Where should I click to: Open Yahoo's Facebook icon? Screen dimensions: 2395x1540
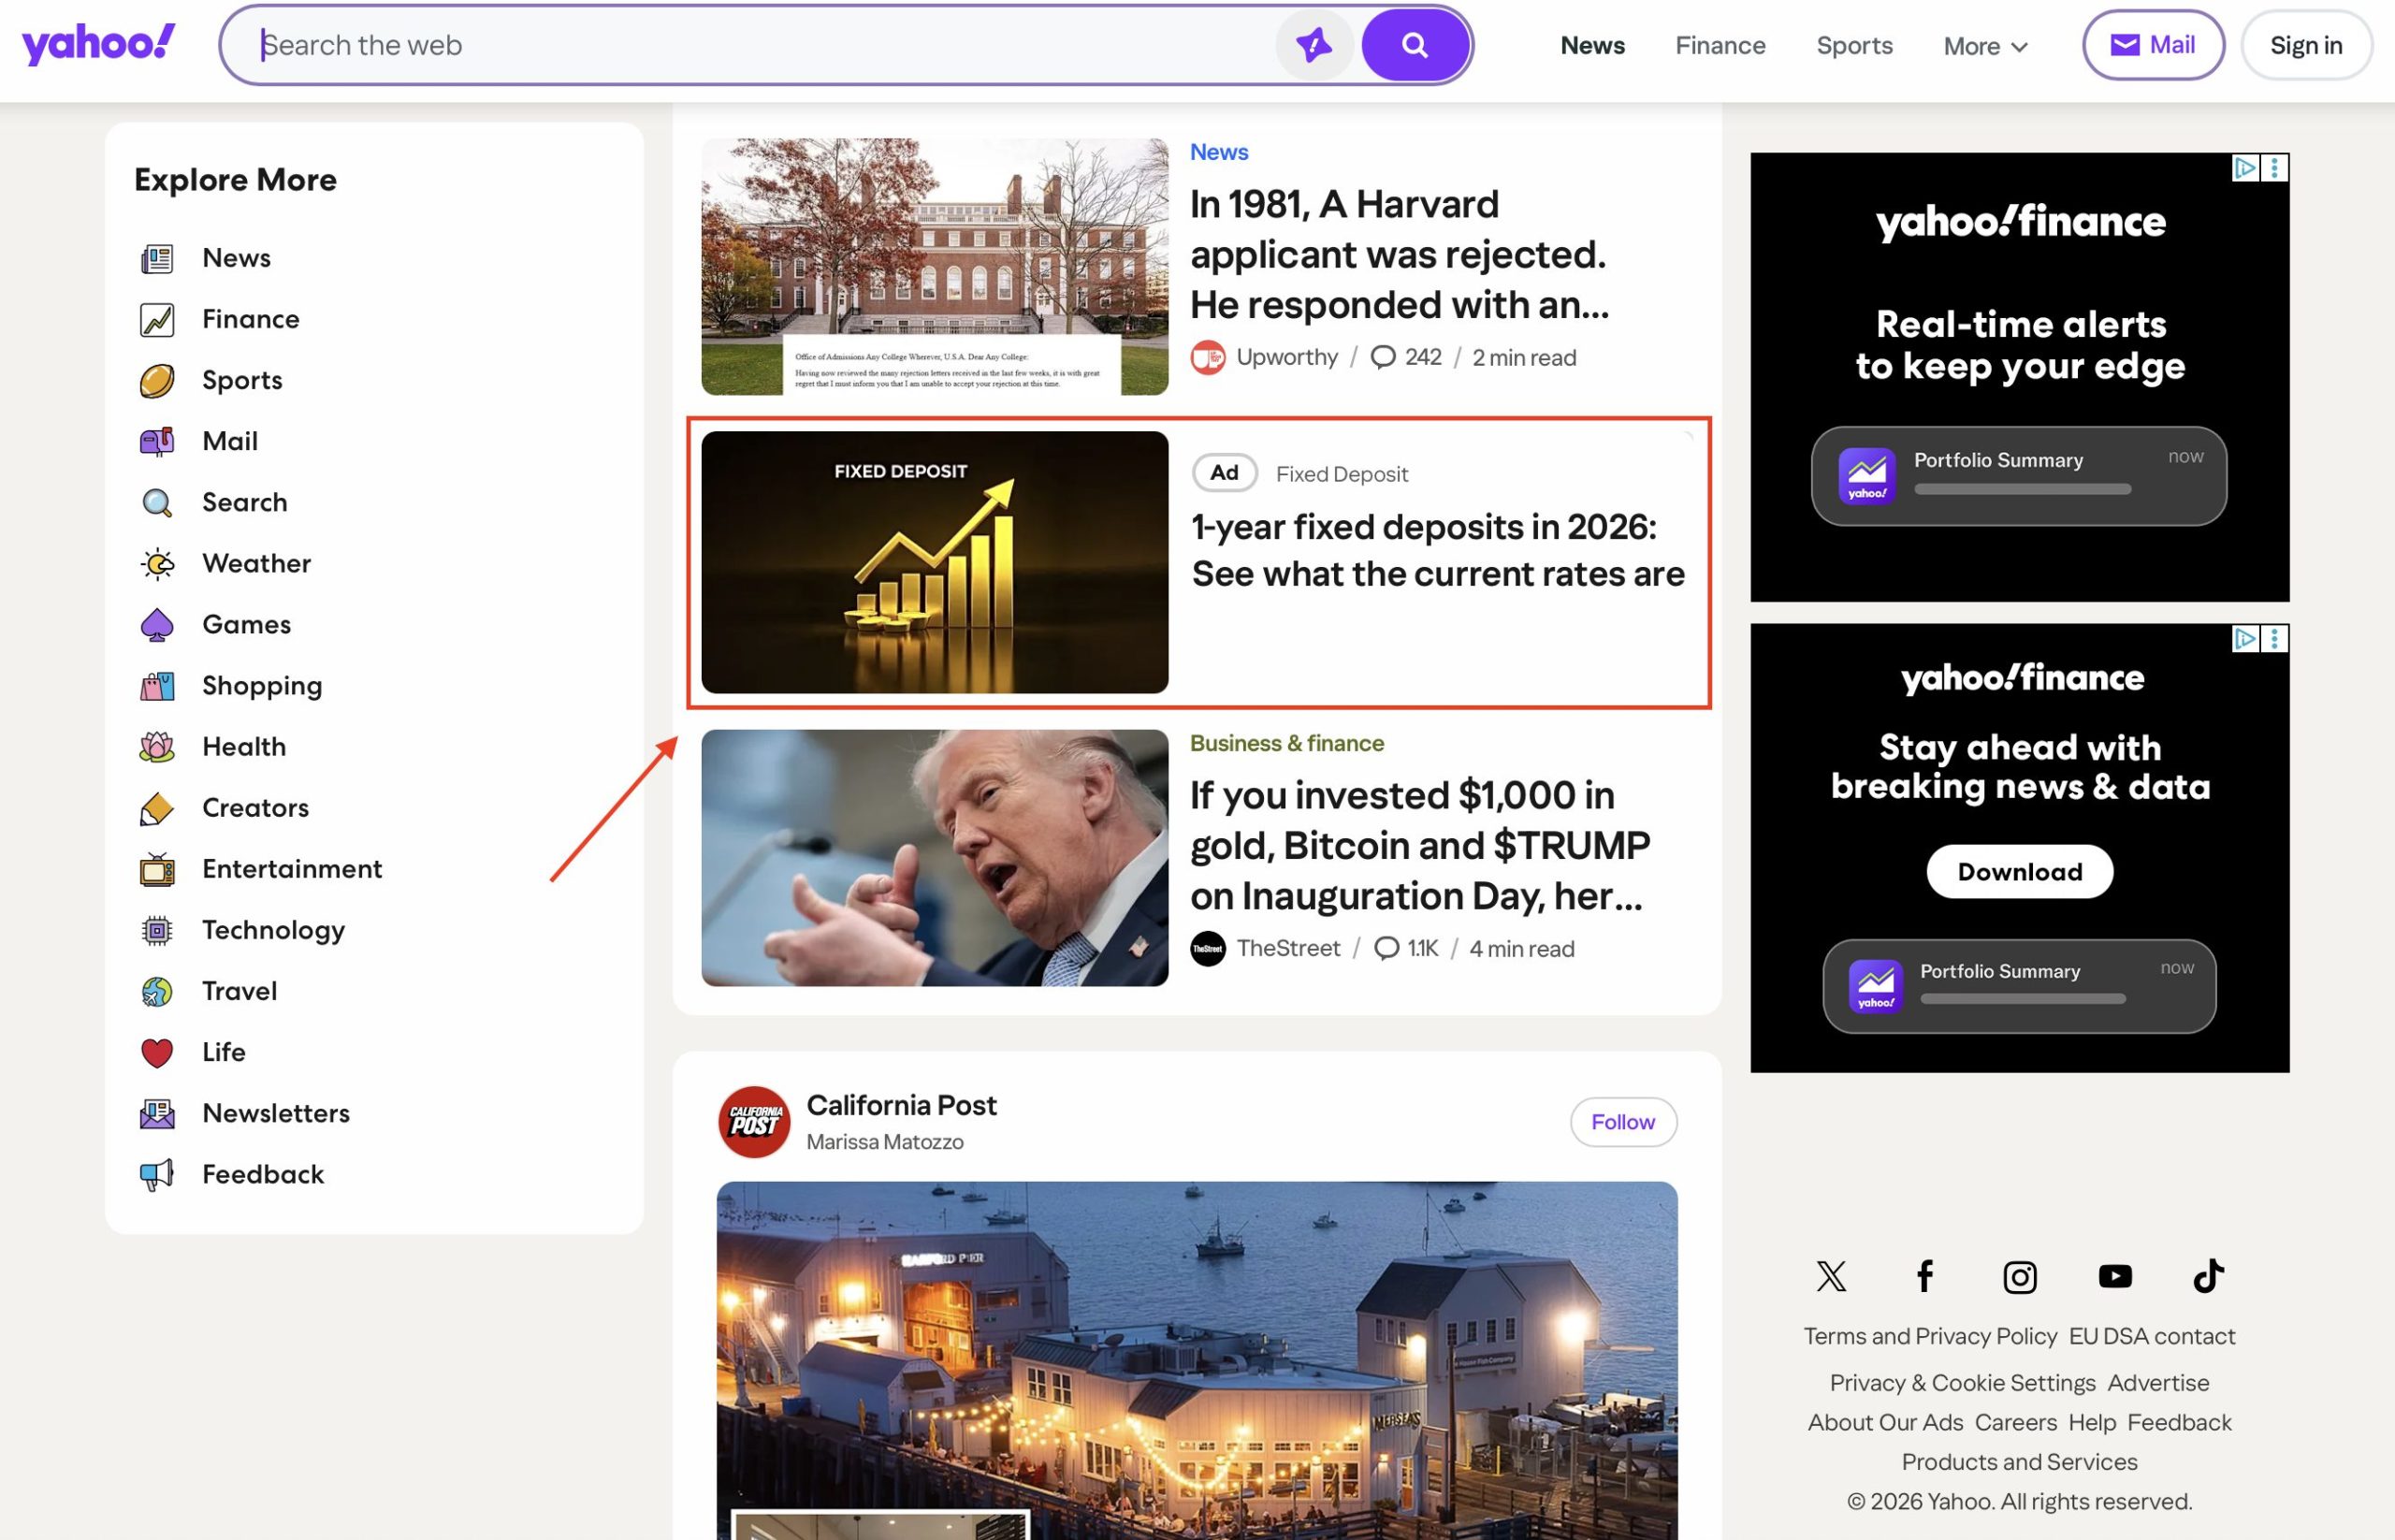1925,1276
